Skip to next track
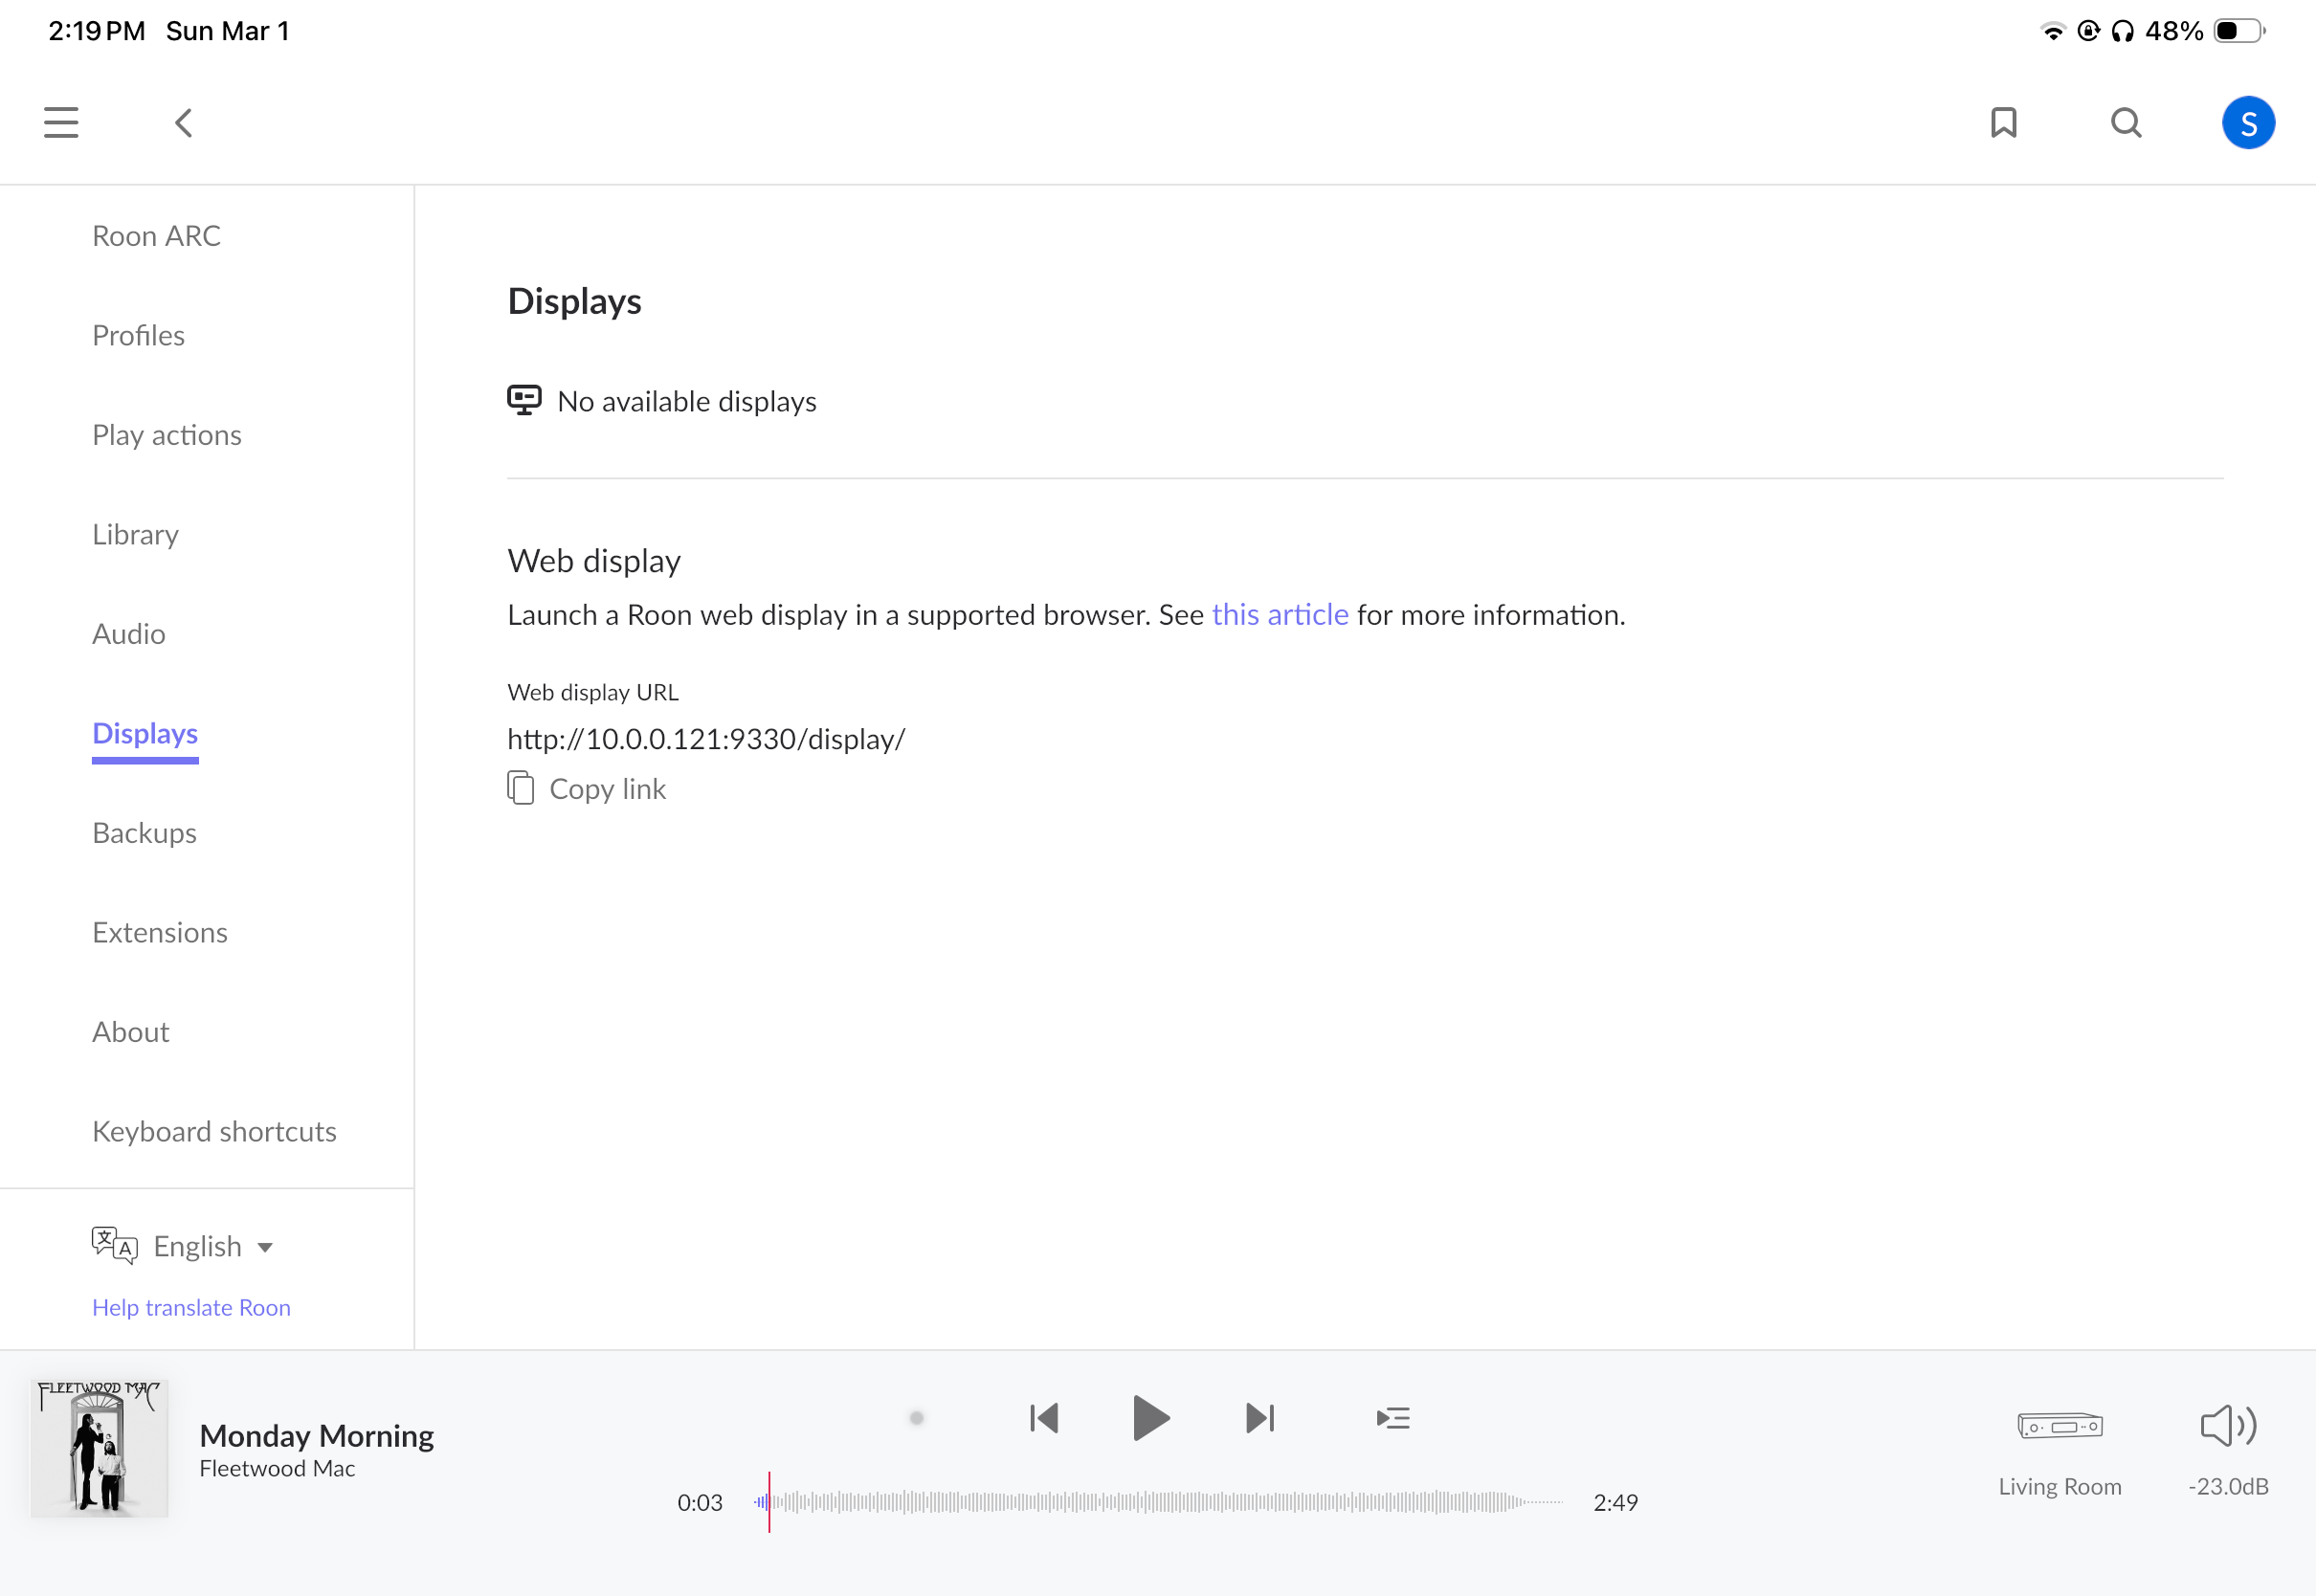Image resolution: width=2316 pixels, height=1596 pixels. (x=1260, y=1418)
